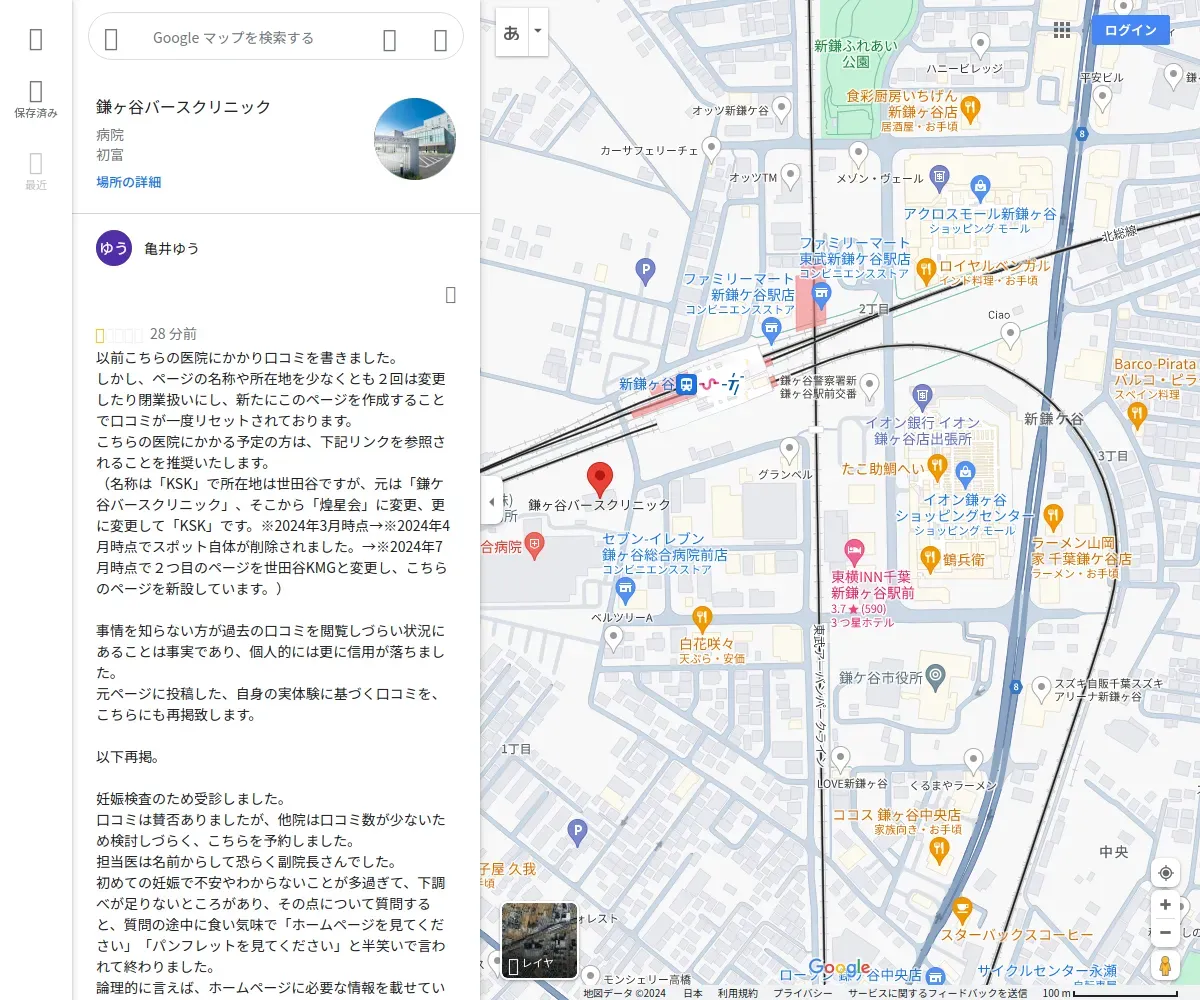Click メゾン・ヴェール place marker

point(858,154)
